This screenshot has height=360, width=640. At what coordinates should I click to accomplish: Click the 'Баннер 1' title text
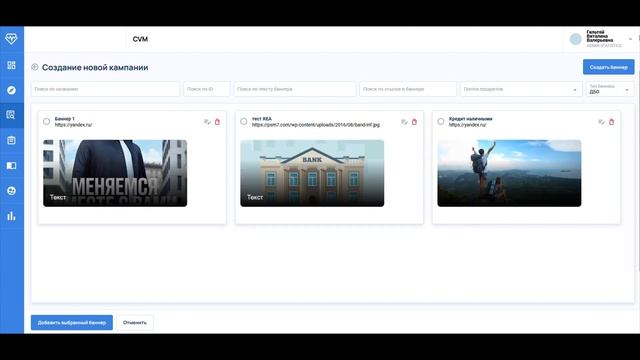[x=64, y=119]
